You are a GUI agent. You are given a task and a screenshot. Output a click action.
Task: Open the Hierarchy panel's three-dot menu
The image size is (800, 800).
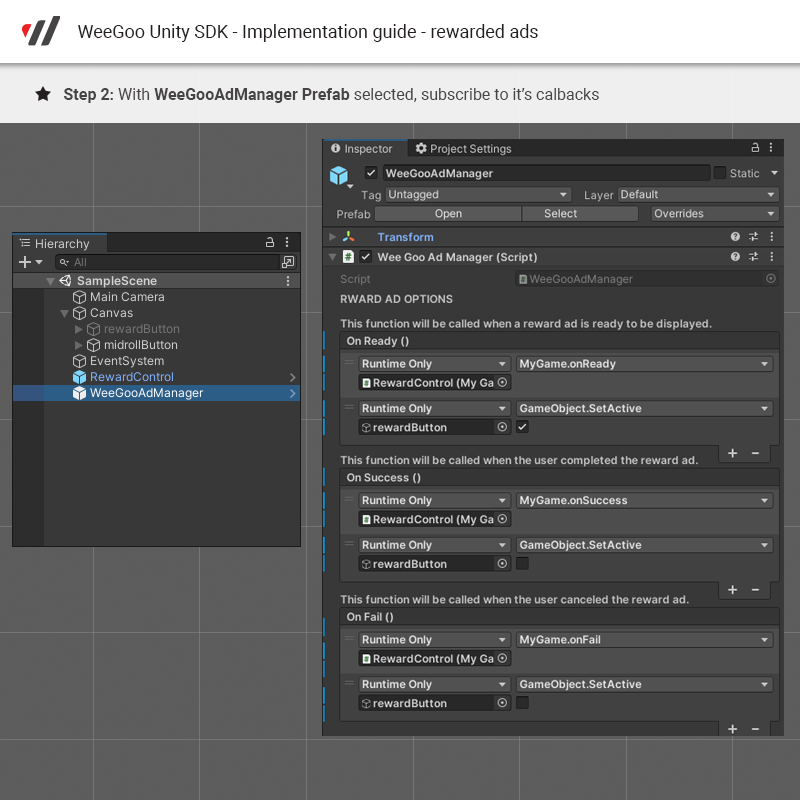287,243
